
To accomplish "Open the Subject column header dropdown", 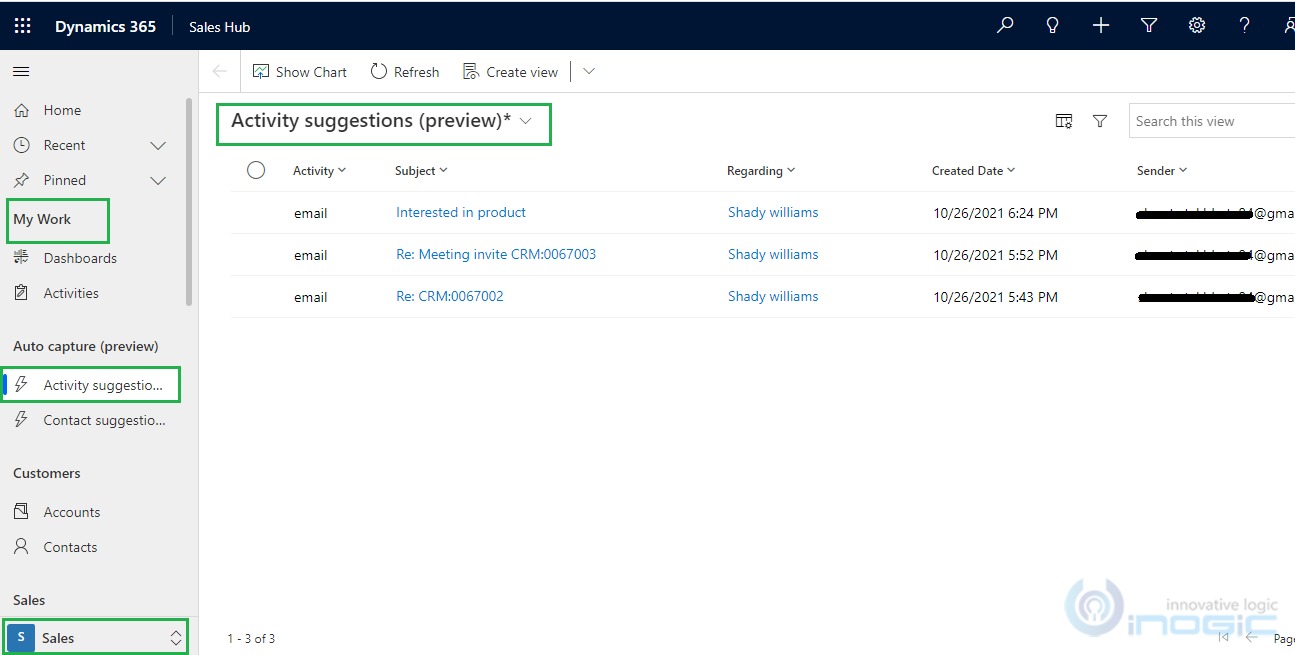I will pyautogui.click(x=421, y=171).
